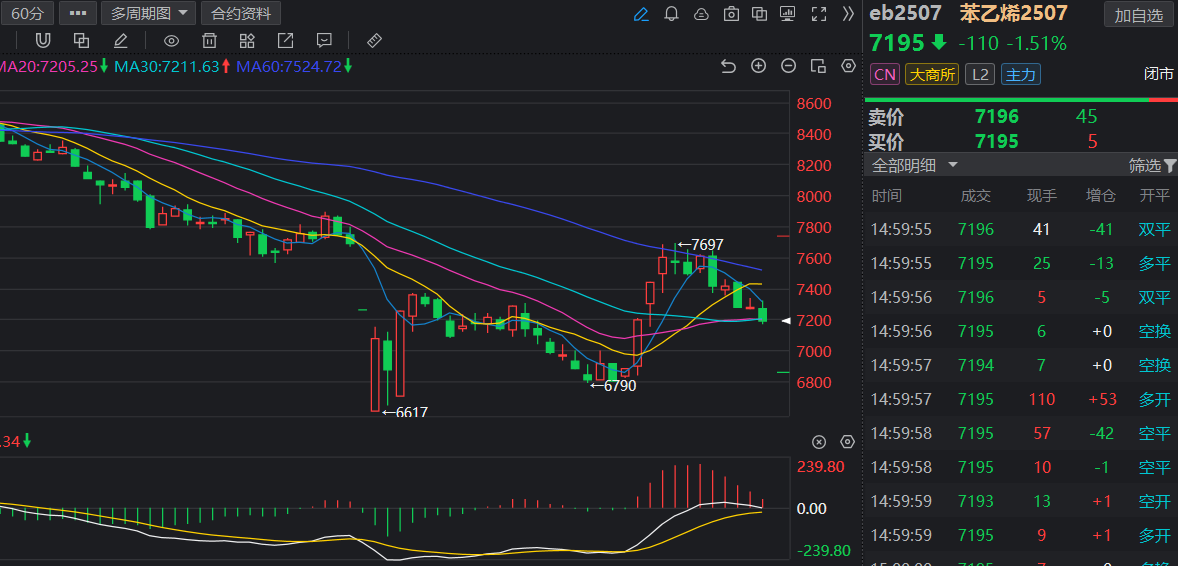Screen dimensions: 1178x566
Task: Zoom in the chart with plus icon
Action: coord(759,65)
